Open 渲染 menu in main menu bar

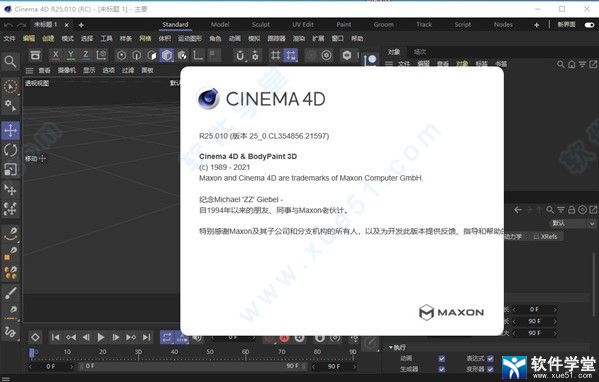pyautogui.click(x=299, y=39)
